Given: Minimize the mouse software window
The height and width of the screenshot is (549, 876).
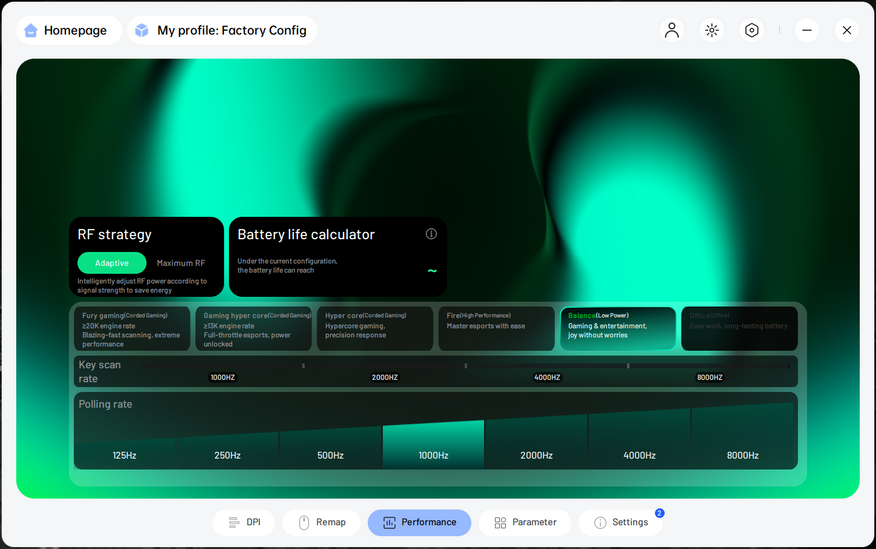Looking at the screenshot, I should tap(807, 30).
